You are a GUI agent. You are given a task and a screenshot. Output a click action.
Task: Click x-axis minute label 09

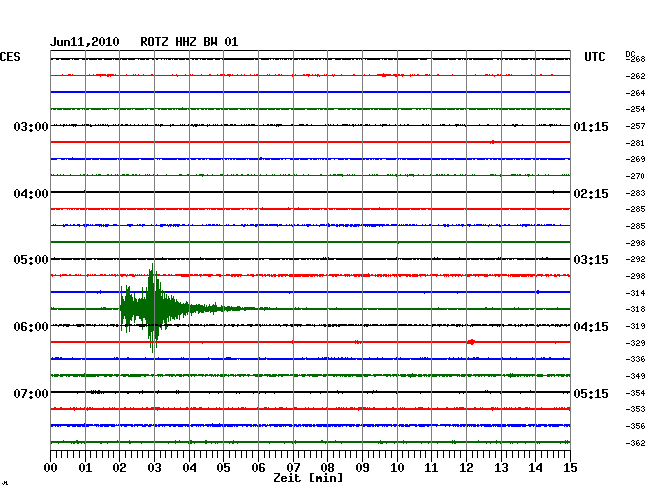point(362,468)
